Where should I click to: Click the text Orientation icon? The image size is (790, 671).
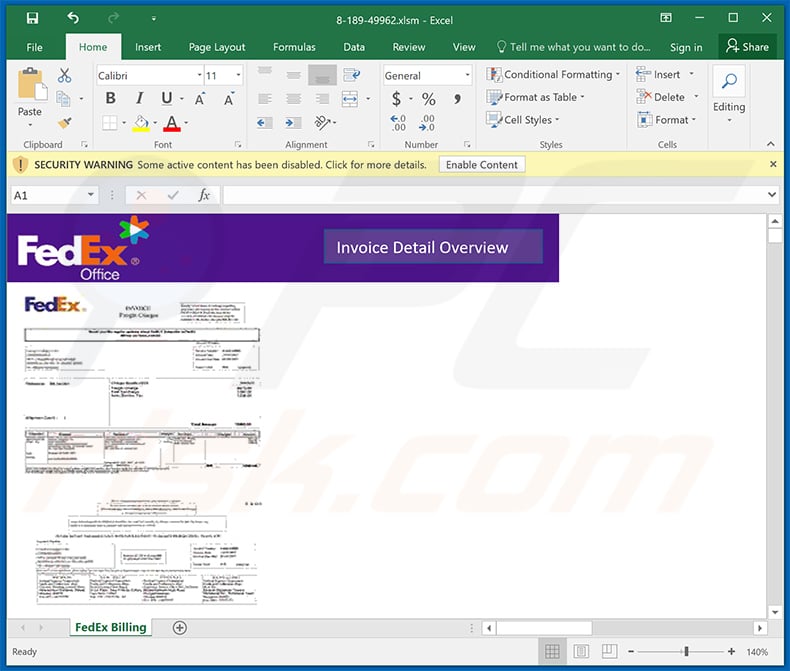(322, 122)
